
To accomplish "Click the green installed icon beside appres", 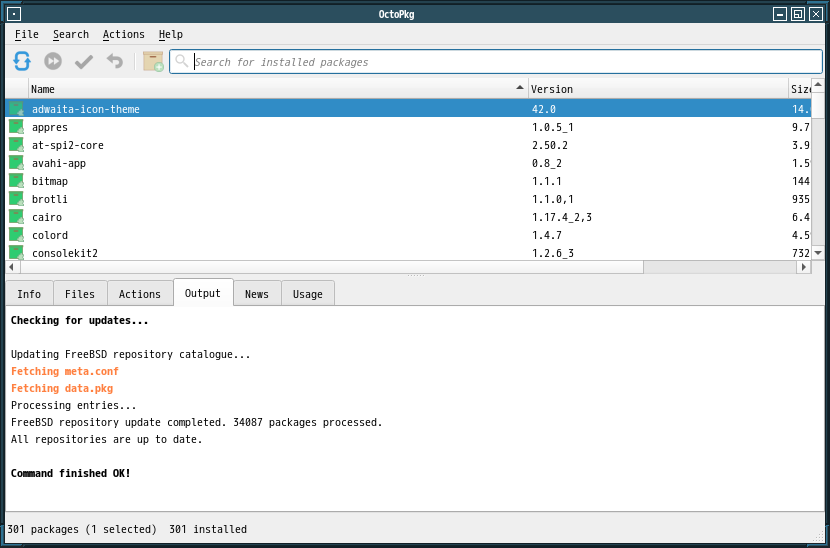I will pos(16,127).
